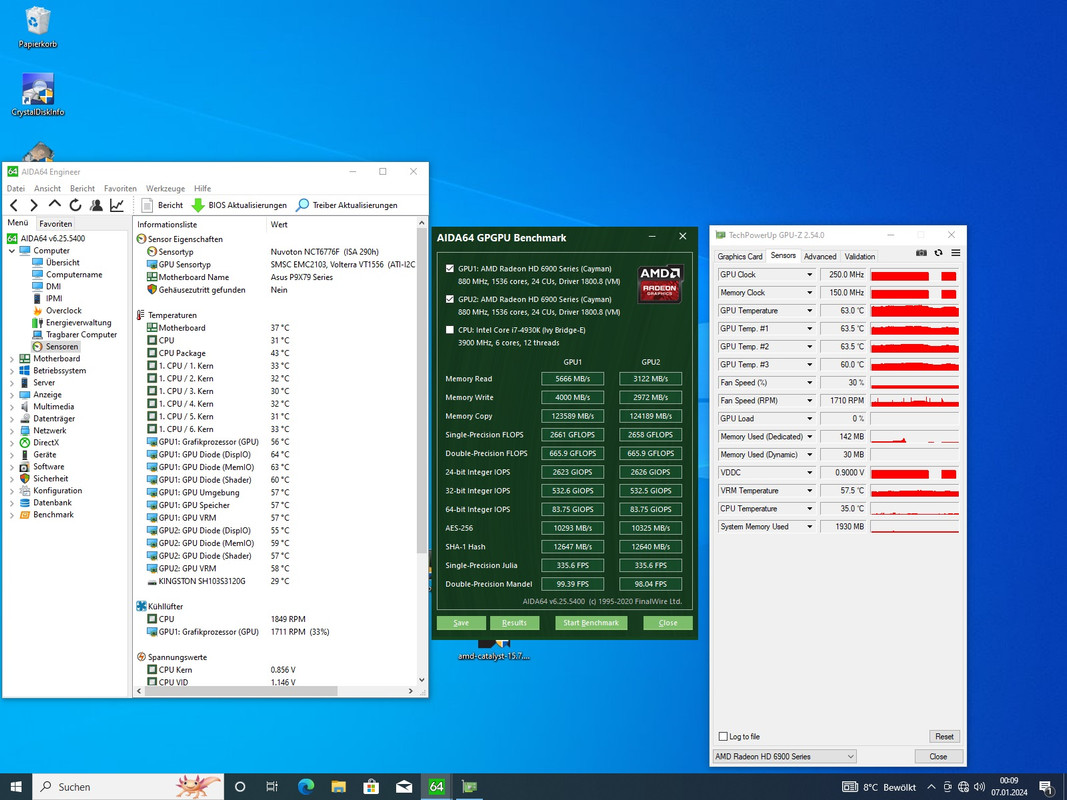The image size is (1067, 800).
Task: Open File Explorer from the taskbar
Action: [x=338, y=786]
